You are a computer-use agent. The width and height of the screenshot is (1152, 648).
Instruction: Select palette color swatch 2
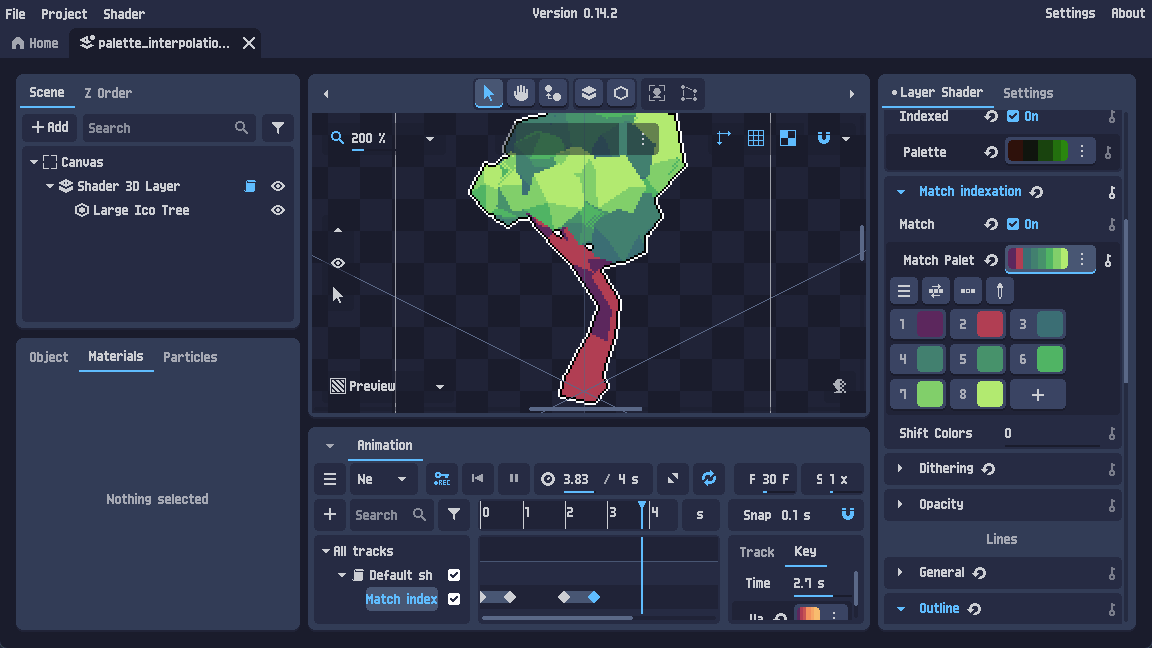pos(977,324)
